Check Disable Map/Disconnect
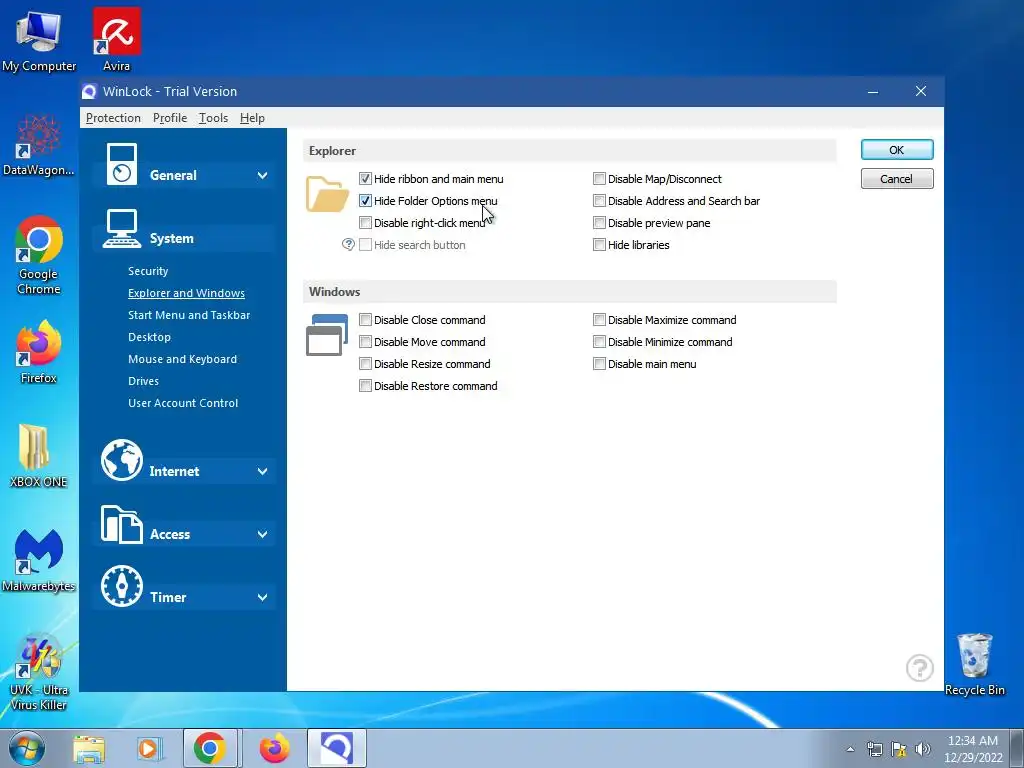 (x=599, y=178)
